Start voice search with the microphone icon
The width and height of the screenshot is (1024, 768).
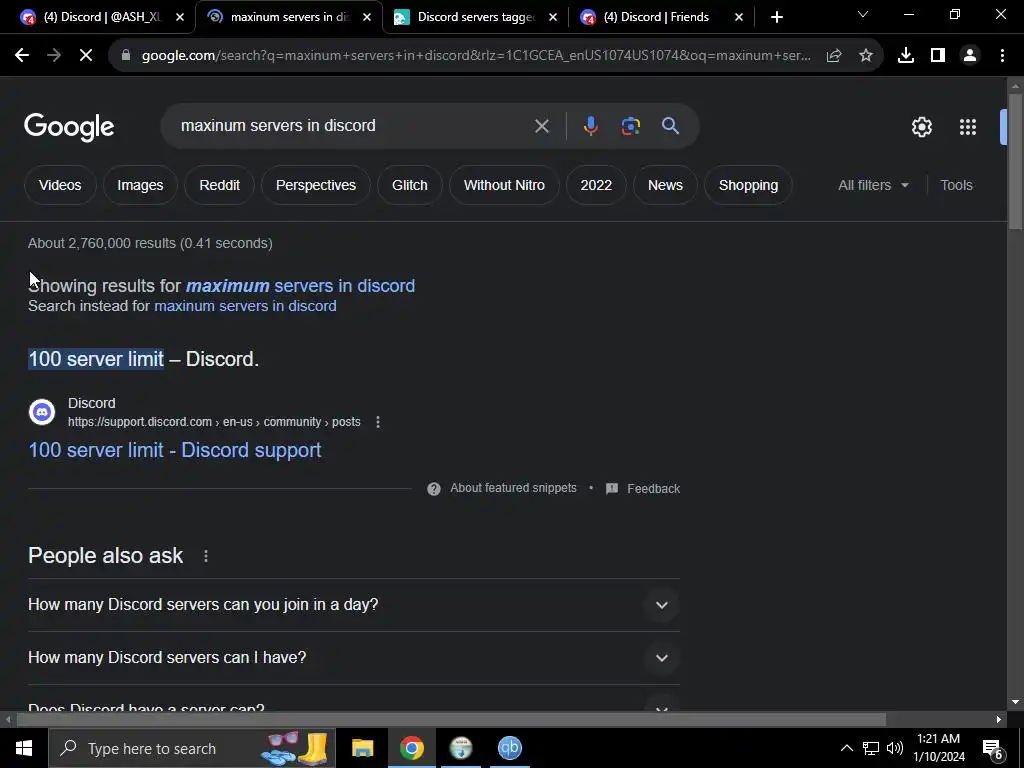point(590,125)
